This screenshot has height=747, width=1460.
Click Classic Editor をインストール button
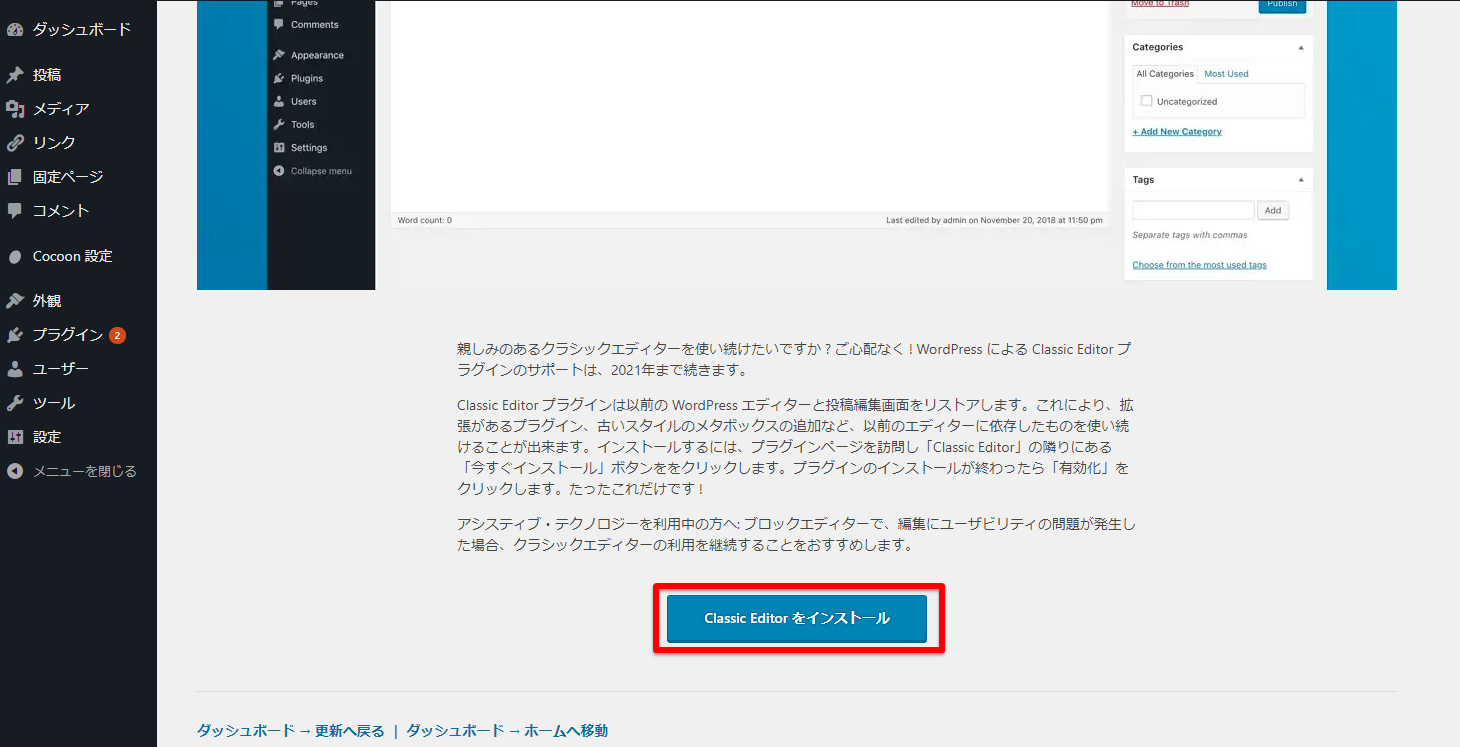797,618
